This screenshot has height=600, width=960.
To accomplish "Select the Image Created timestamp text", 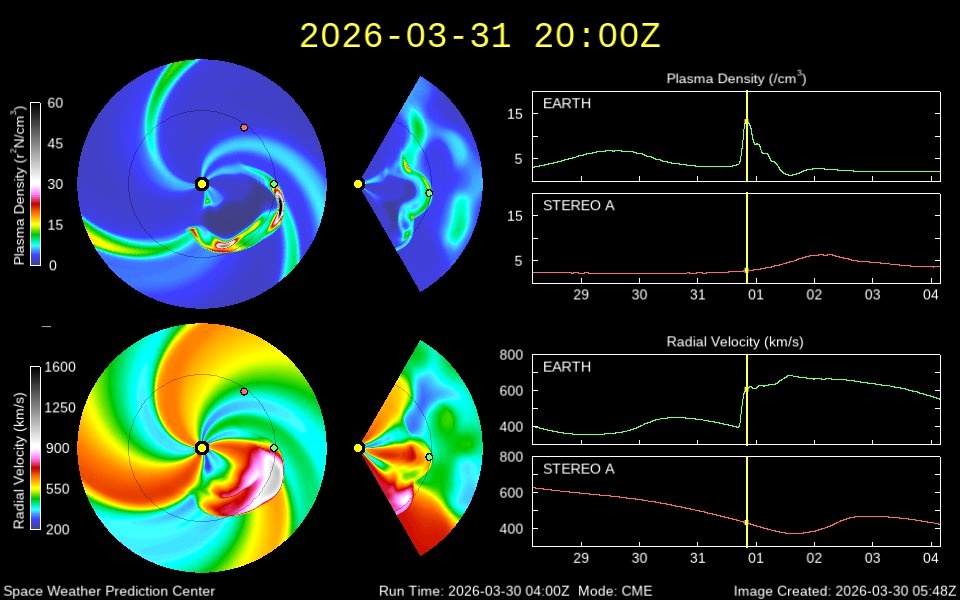I will (x=846, y=591).
